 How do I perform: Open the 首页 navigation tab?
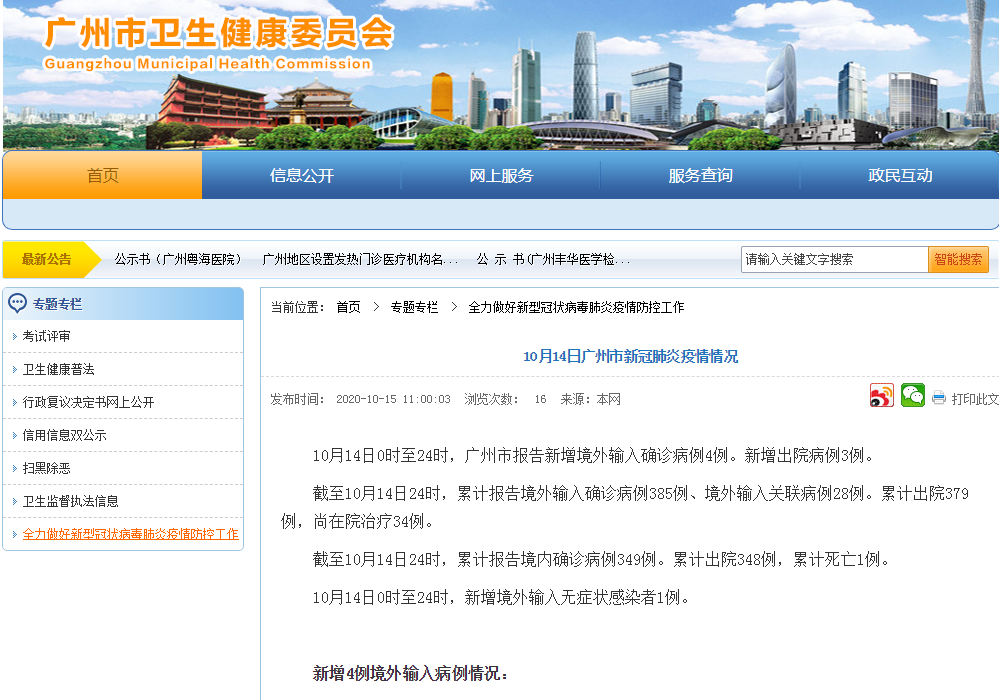click(x=103, y=175)
